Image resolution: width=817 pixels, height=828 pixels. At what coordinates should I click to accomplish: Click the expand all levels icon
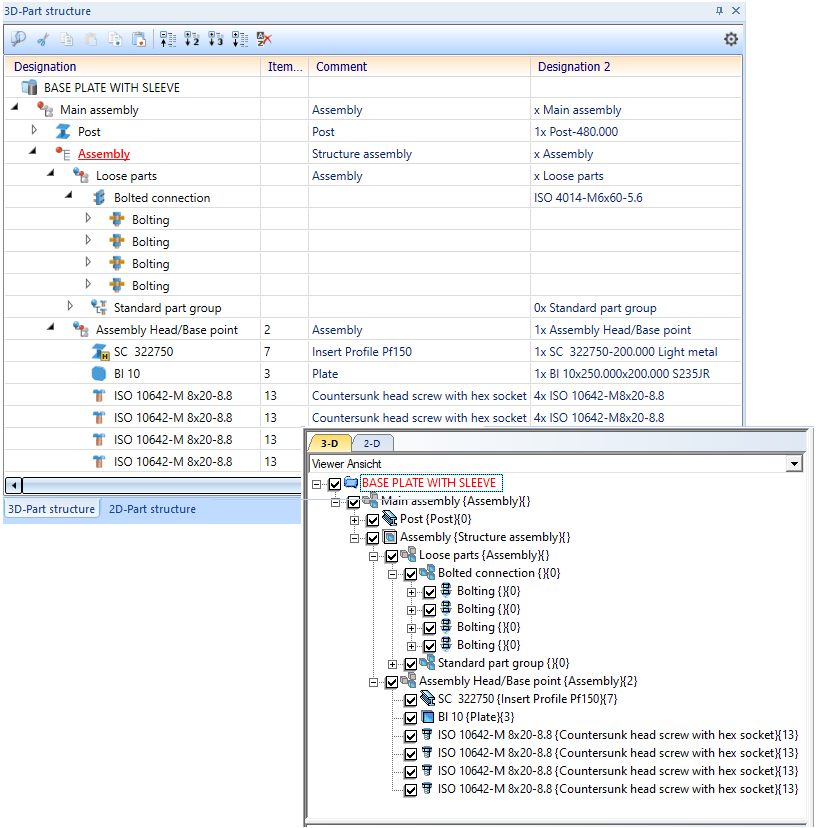[x=239, y=40]
